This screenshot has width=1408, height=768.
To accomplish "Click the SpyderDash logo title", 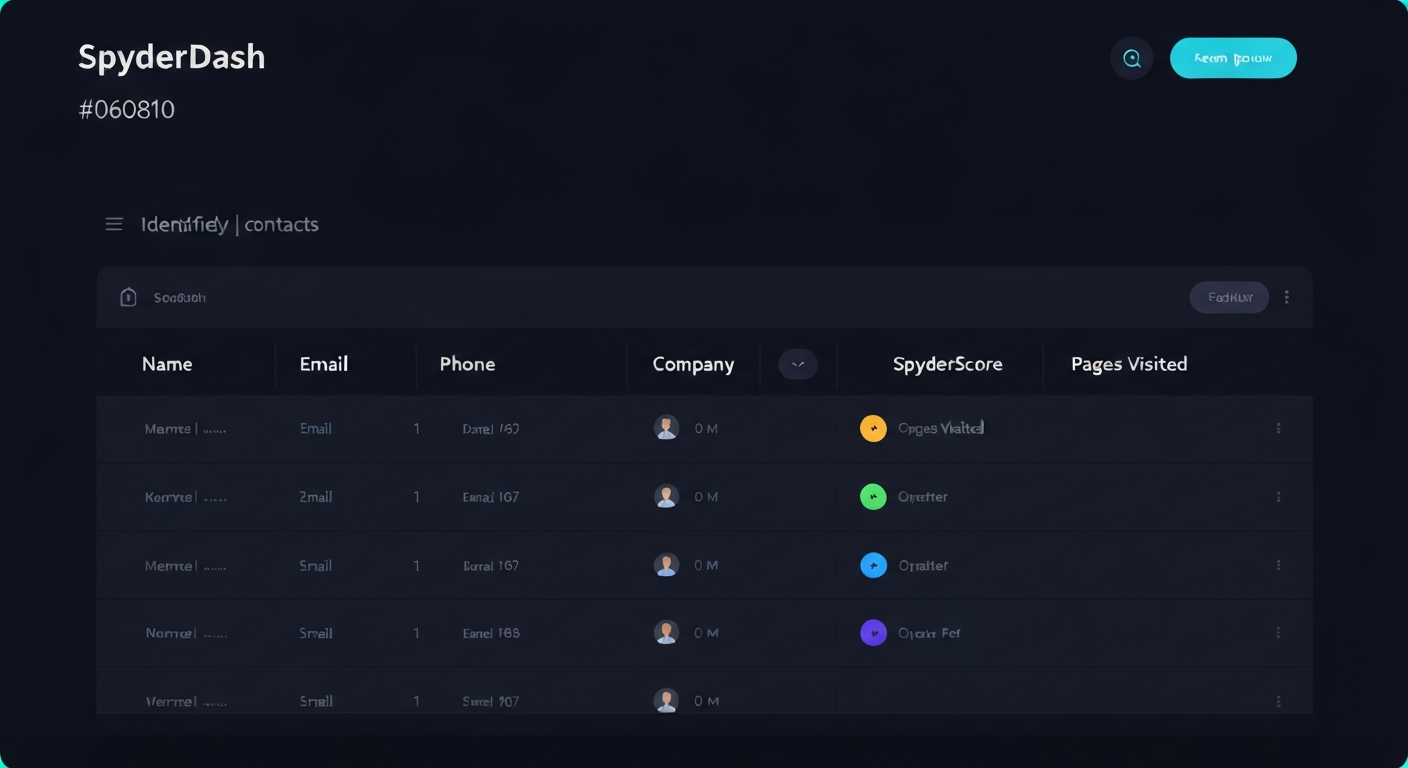I will 172,58.
